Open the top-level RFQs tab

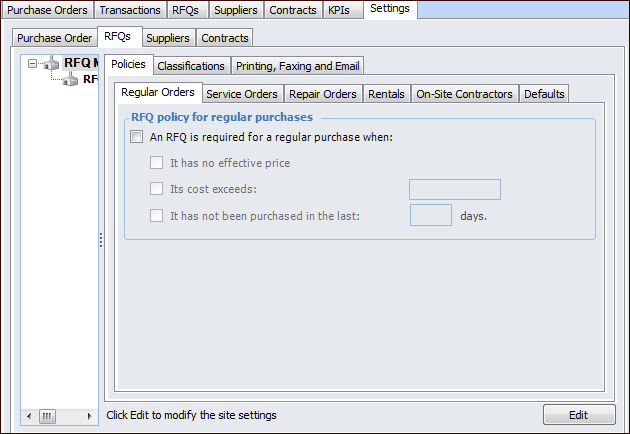[x=186, y=10]
